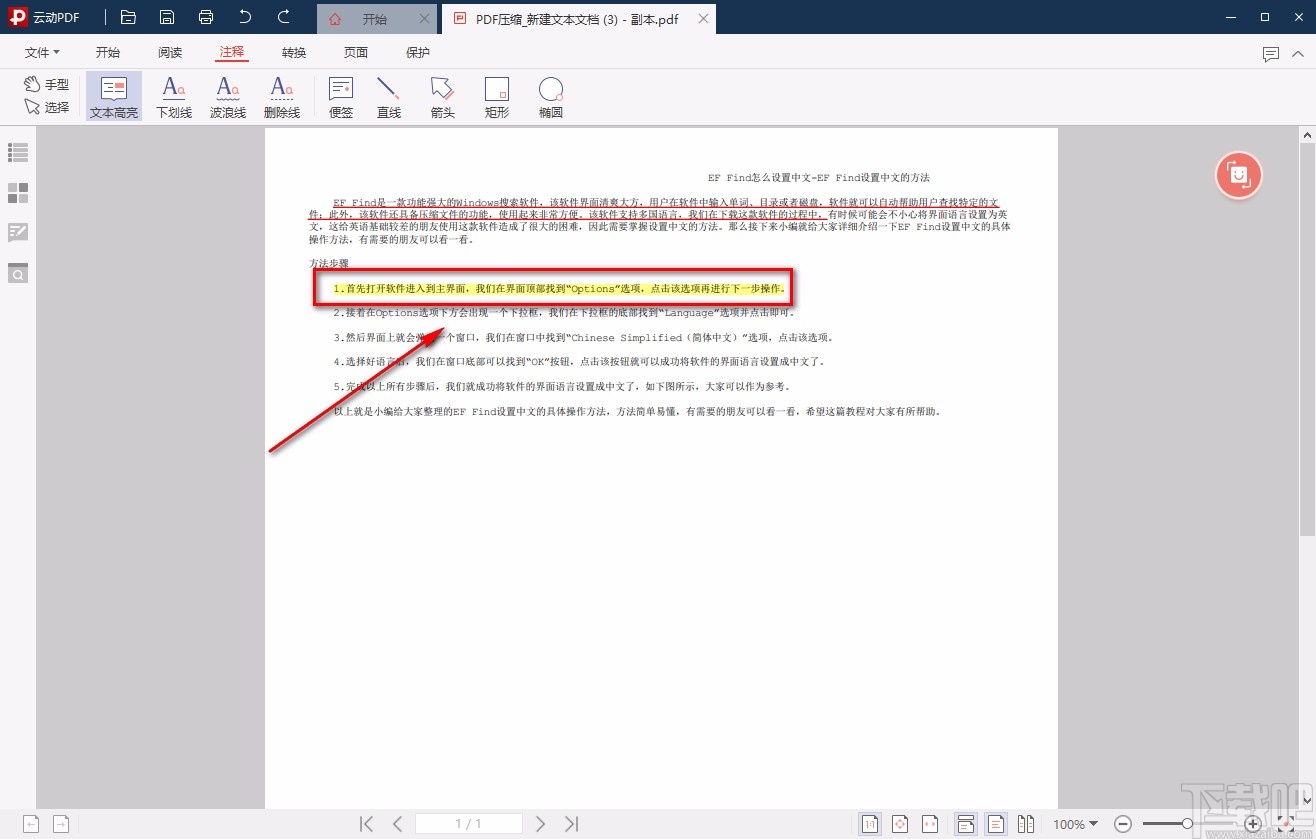
Task: Click the zoom slider handle
Action: pos(1187,824)
